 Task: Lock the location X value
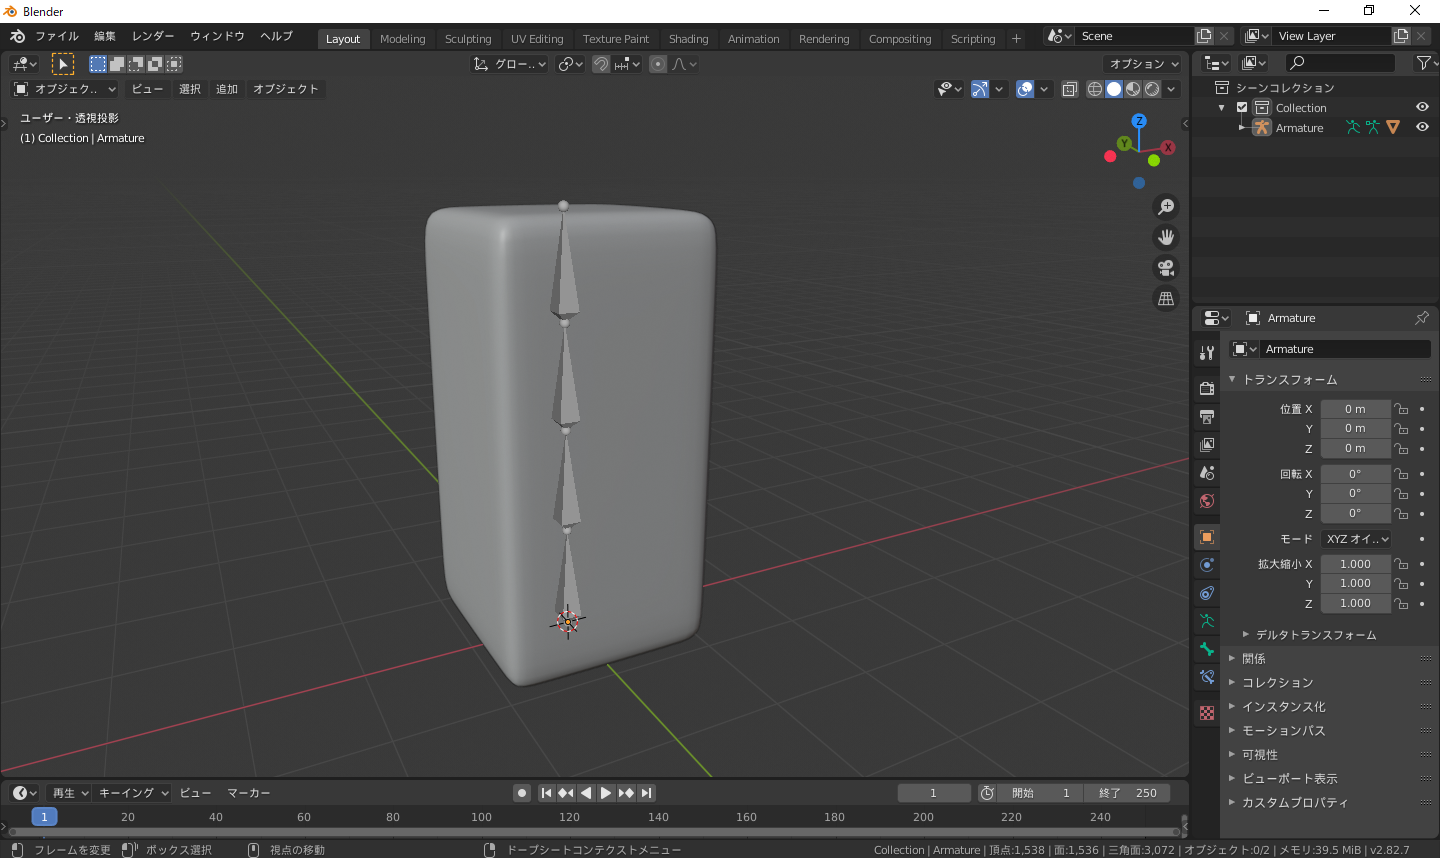1401,409
